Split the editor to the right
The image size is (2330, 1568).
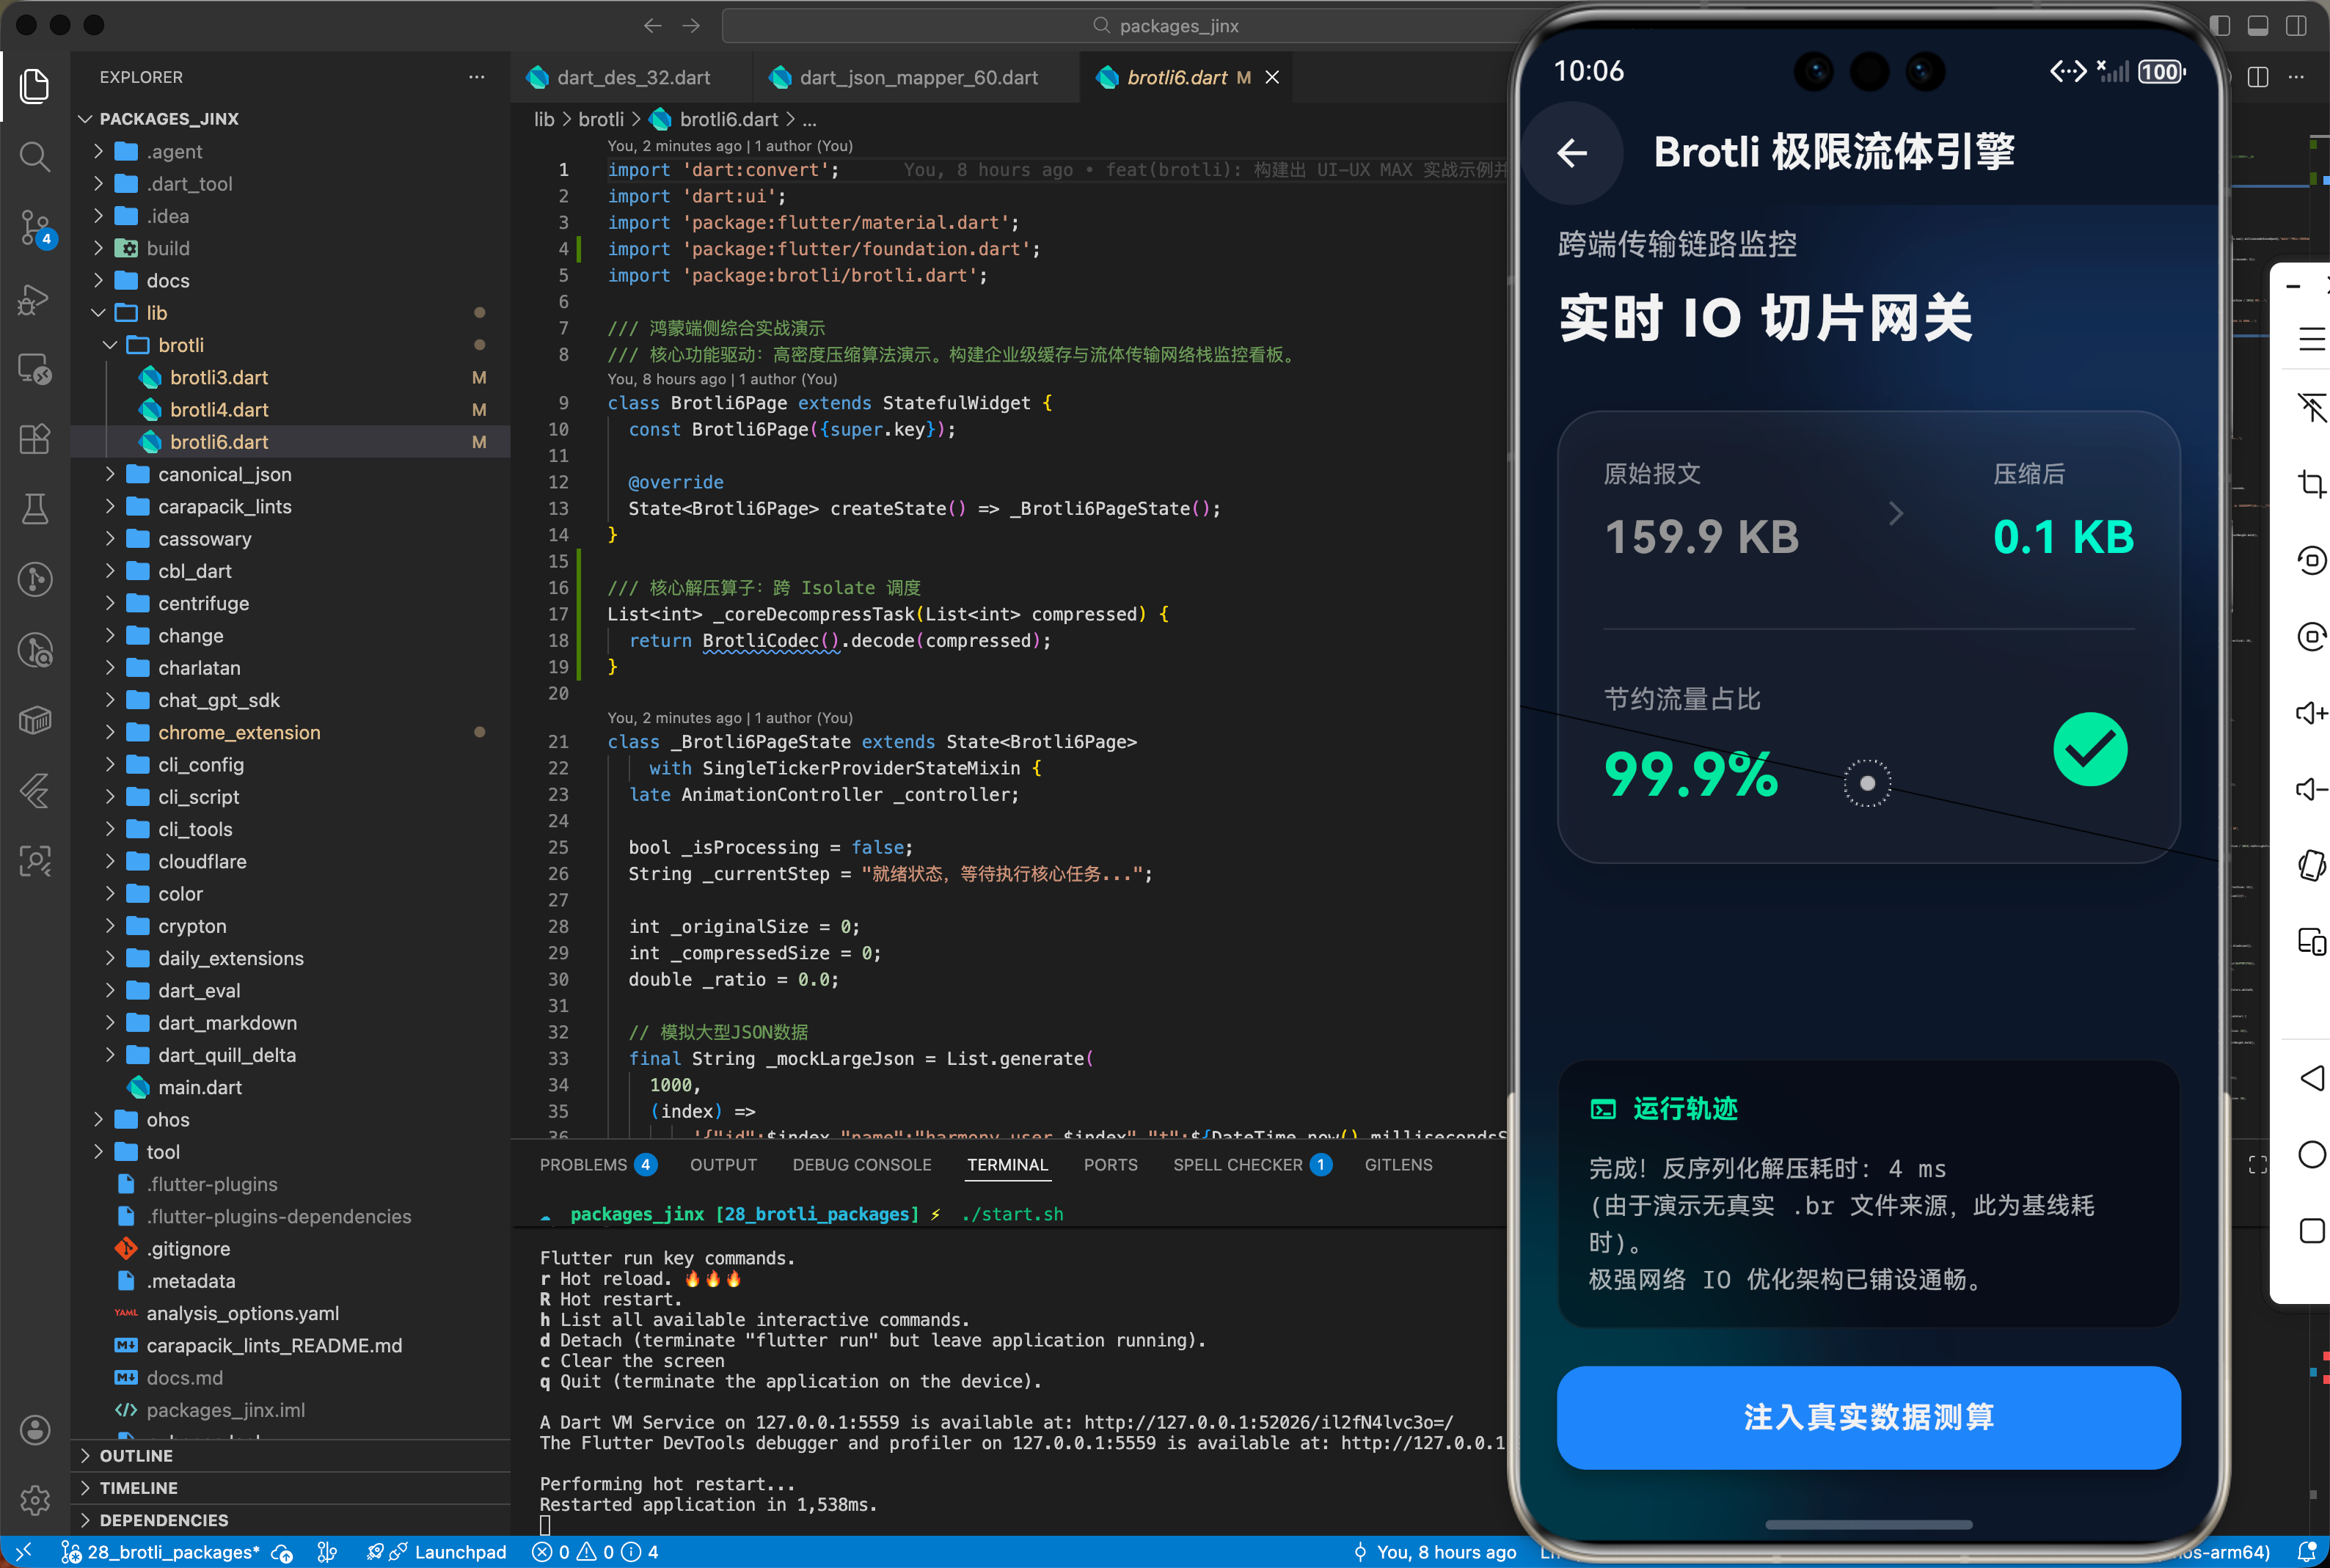click(2258, 77)
